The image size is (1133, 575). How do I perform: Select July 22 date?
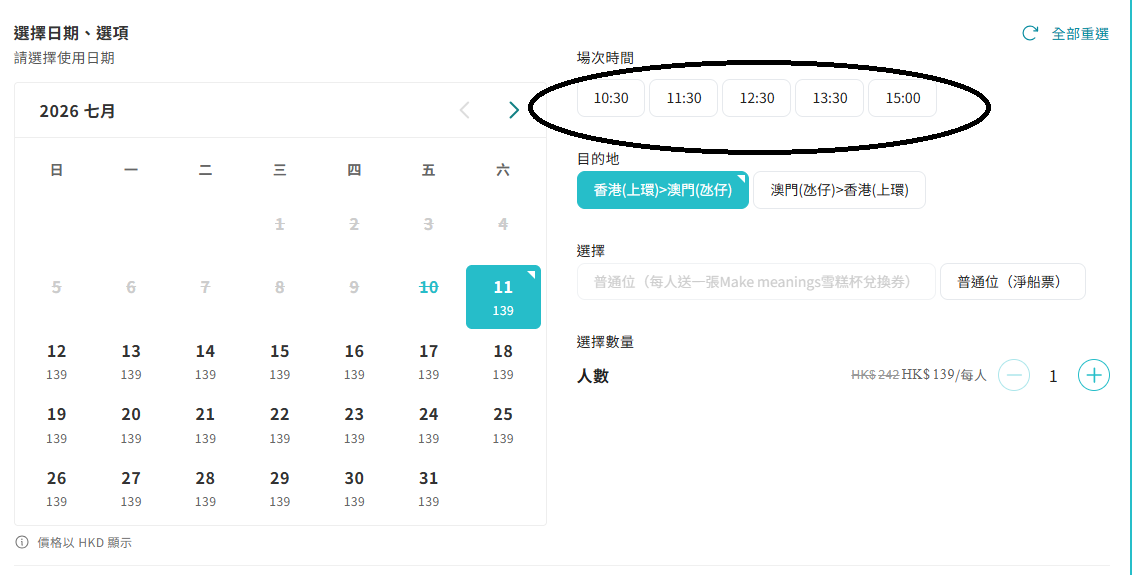(280, 424)
